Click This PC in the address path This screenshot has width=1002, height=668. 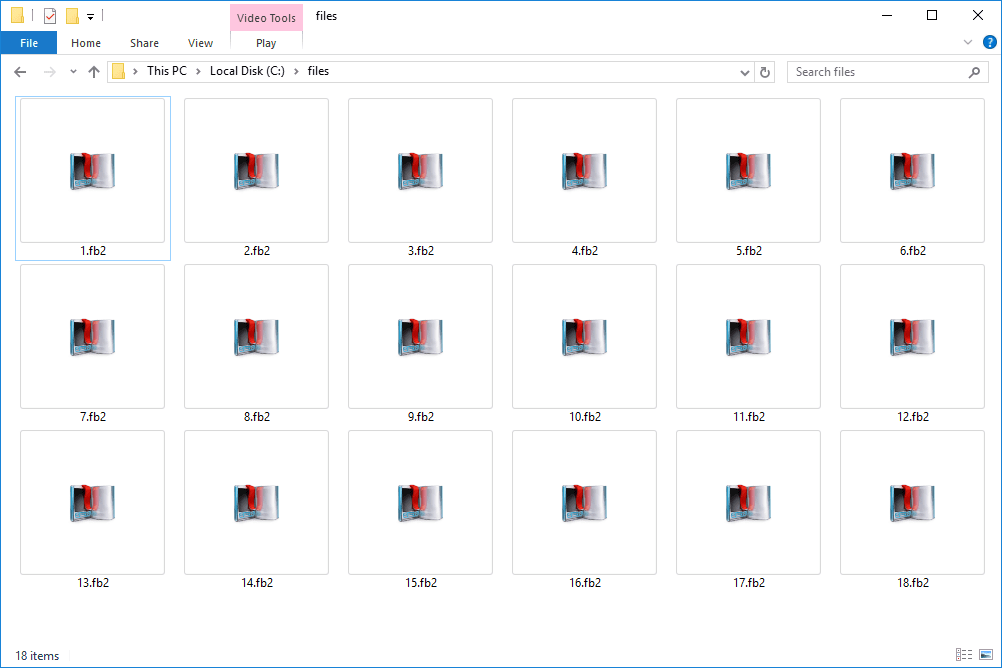(166, 71)
